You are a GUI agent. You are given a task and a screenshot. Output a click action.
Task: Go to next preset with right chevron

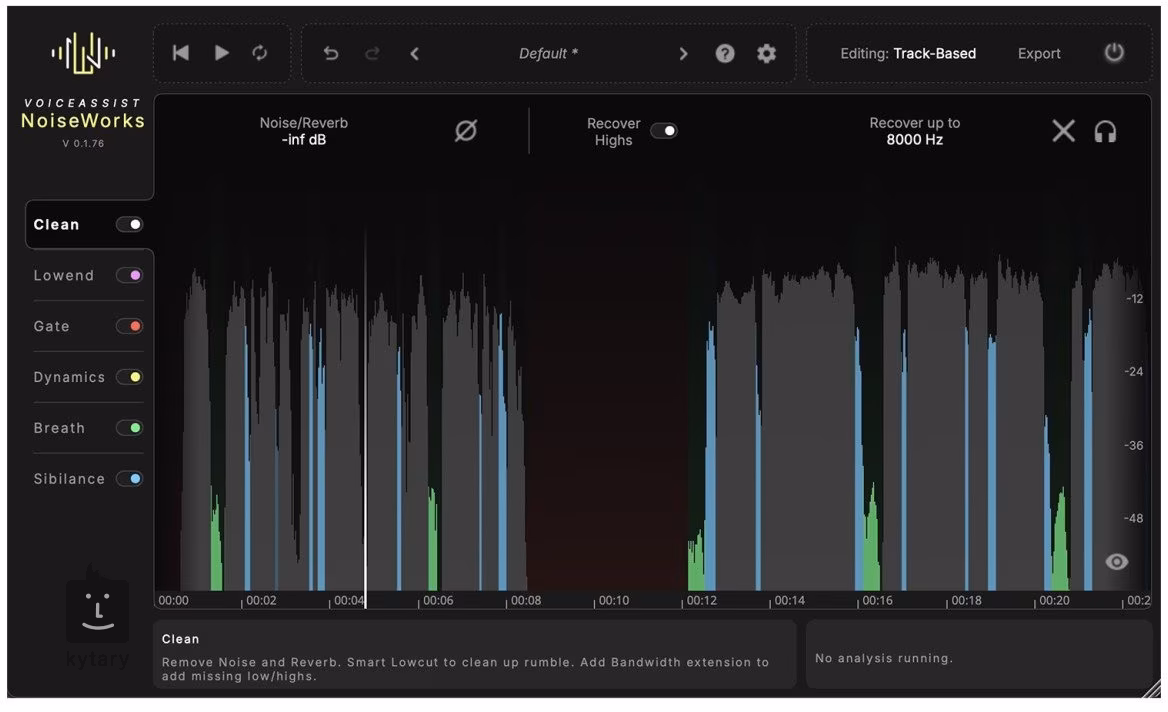pyautogui.click(x=683, y=54)
